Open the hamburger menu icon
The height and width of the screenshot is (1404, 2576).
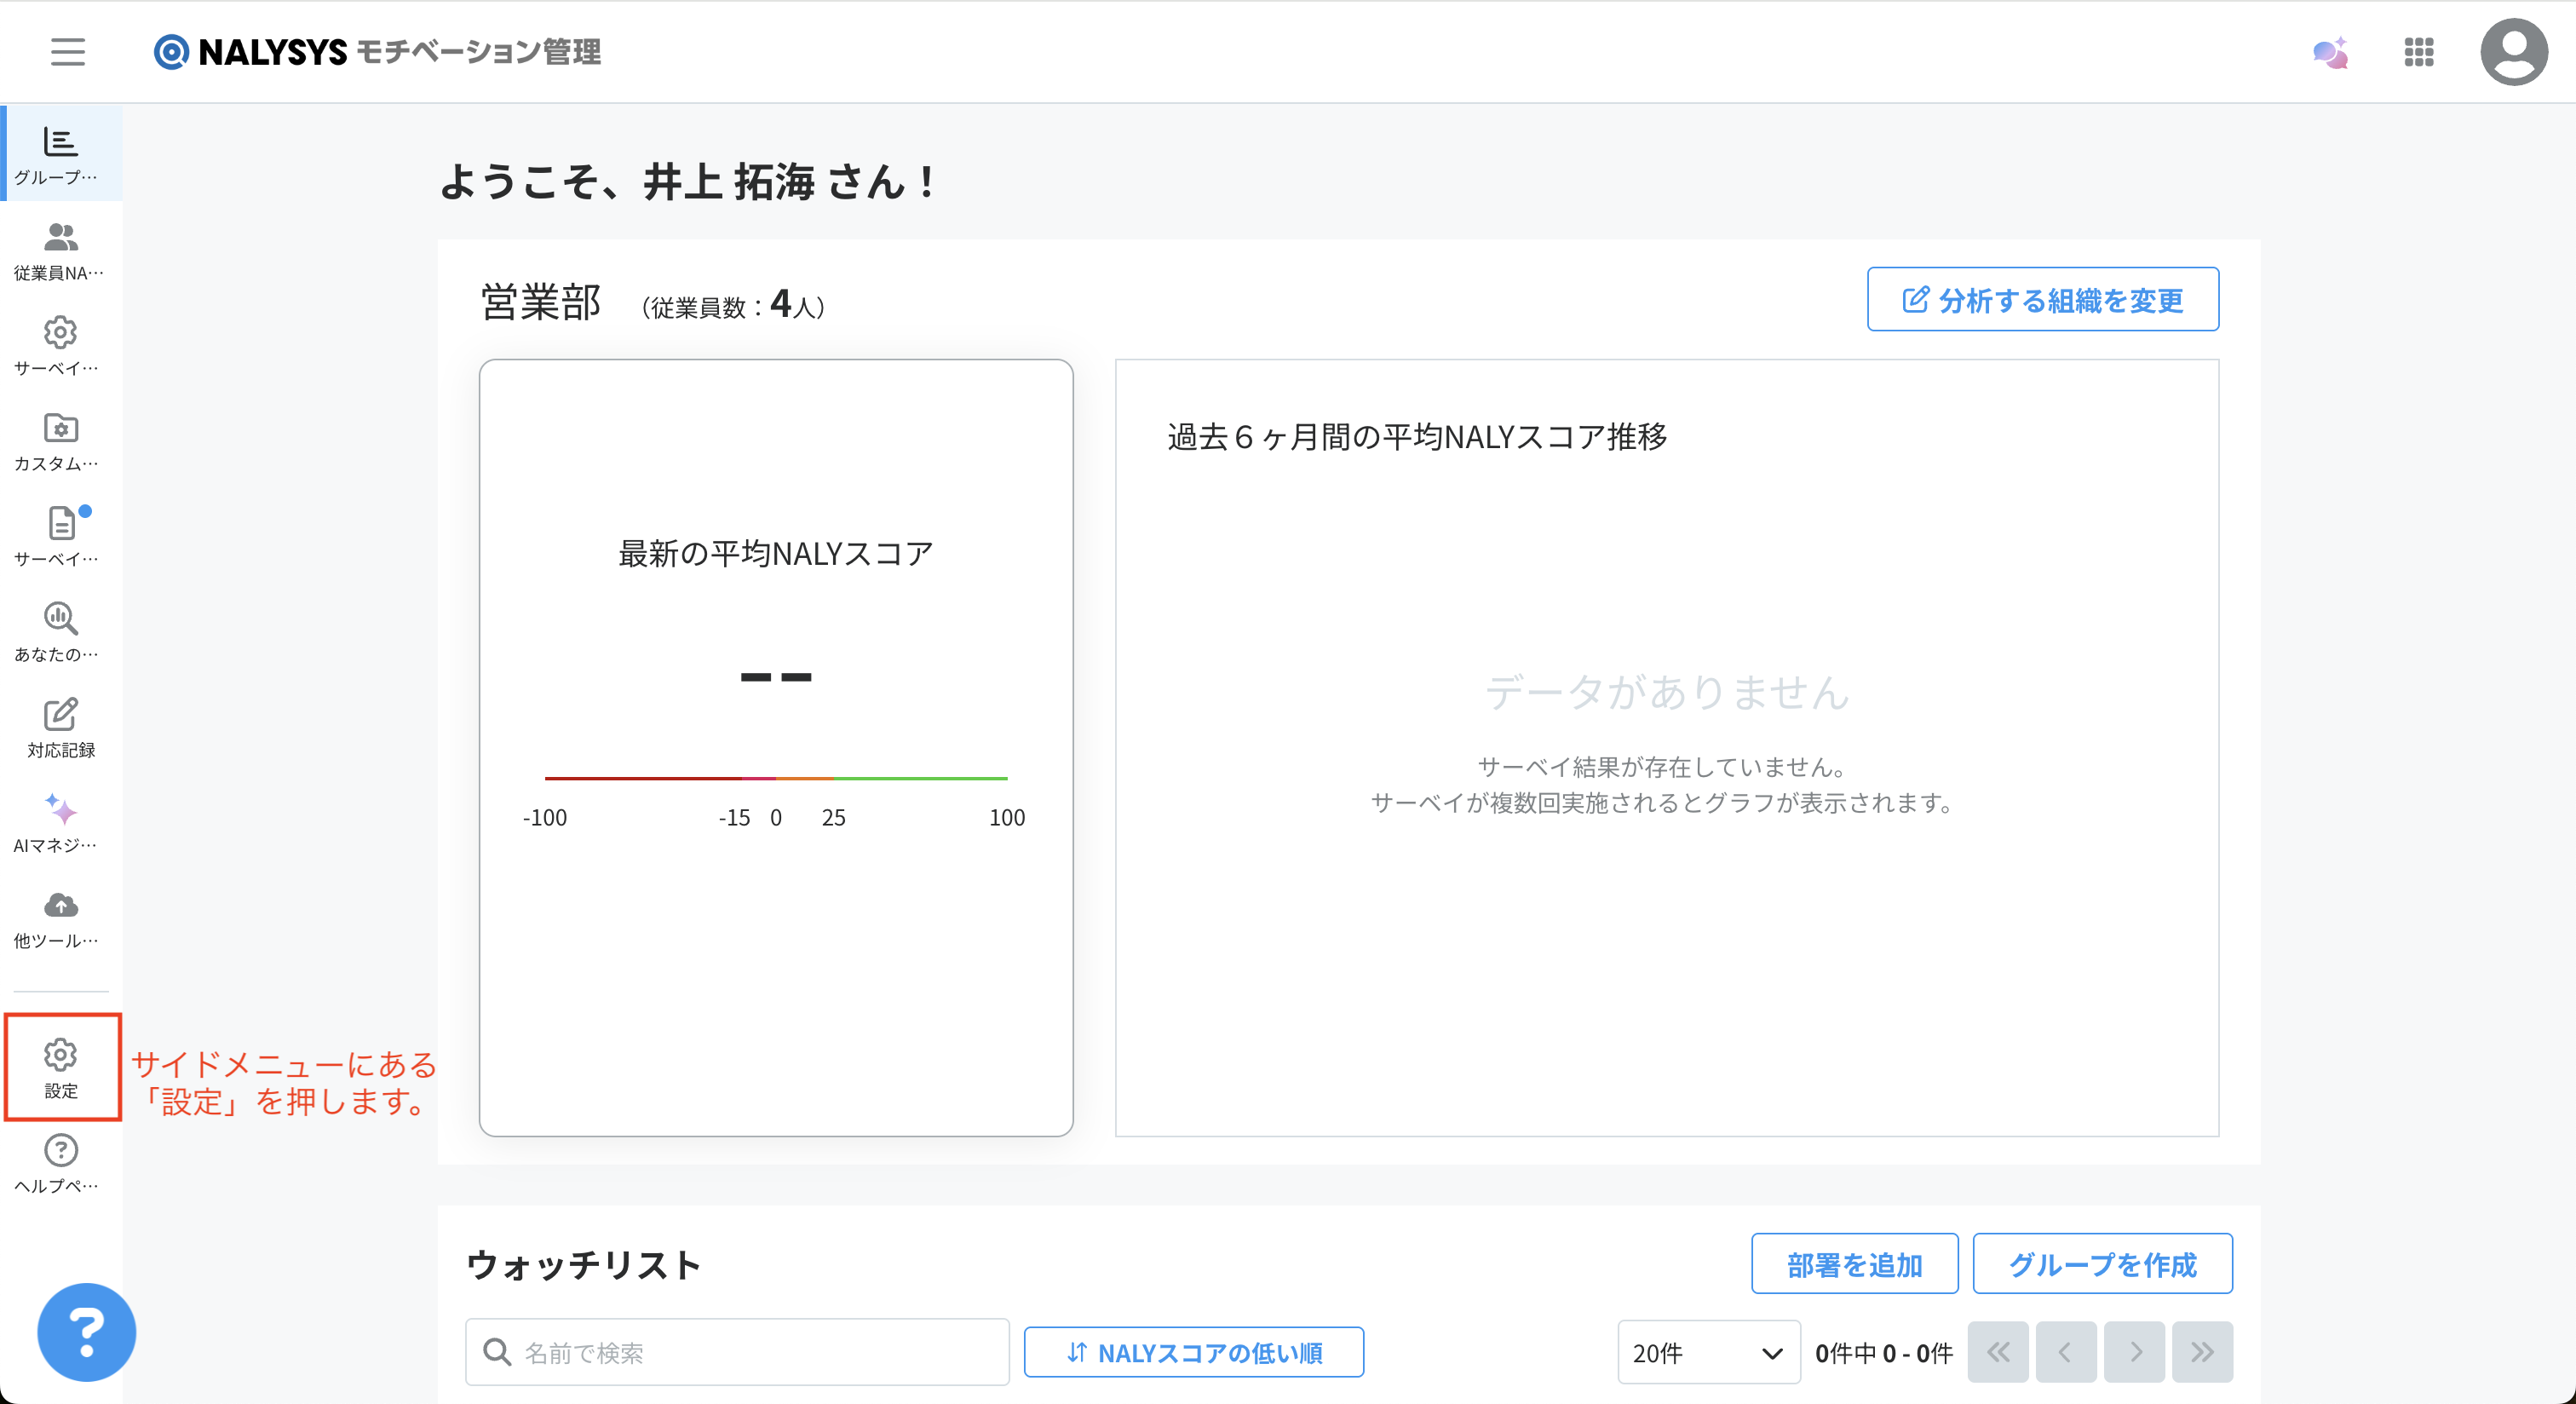pos(68,51)
